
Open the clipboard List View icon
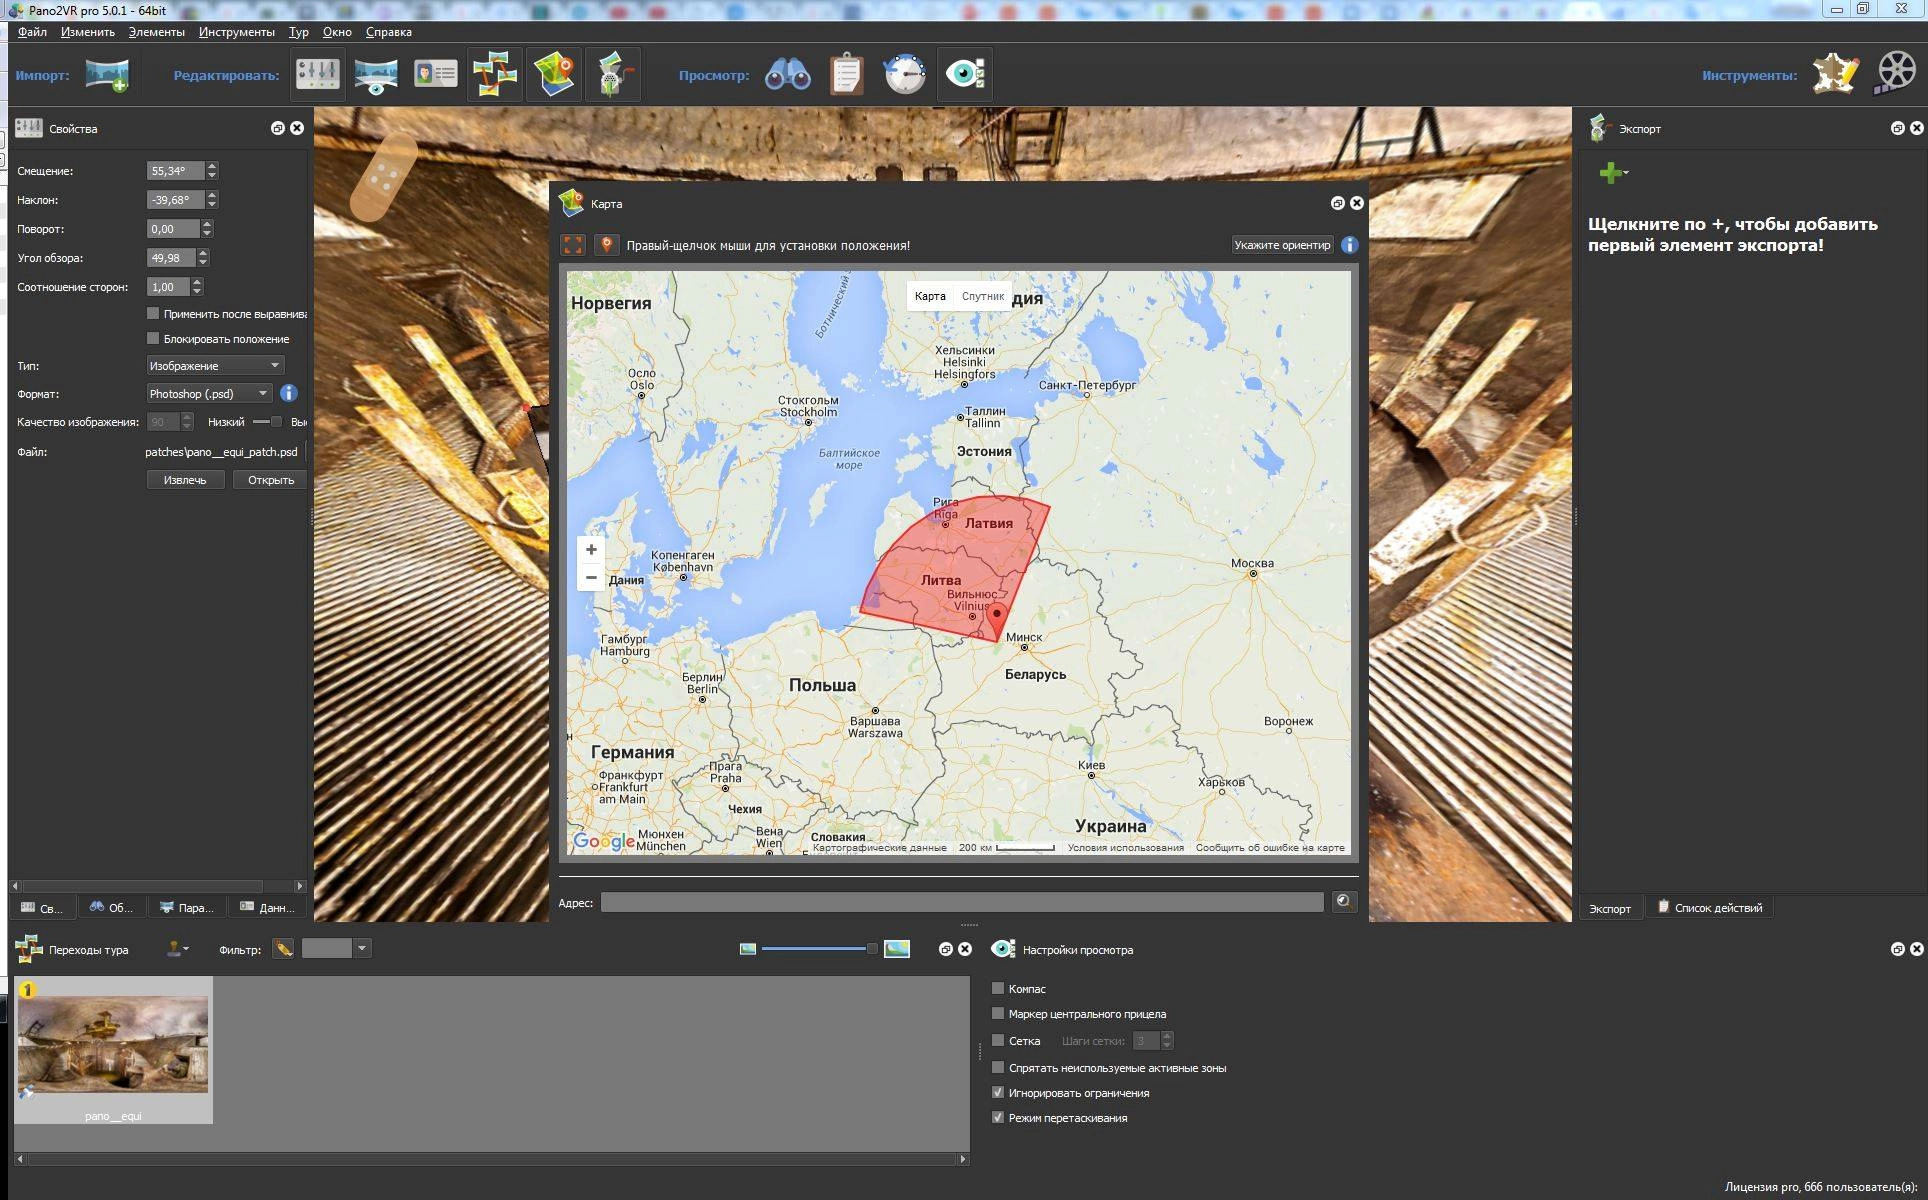point(846,74)
